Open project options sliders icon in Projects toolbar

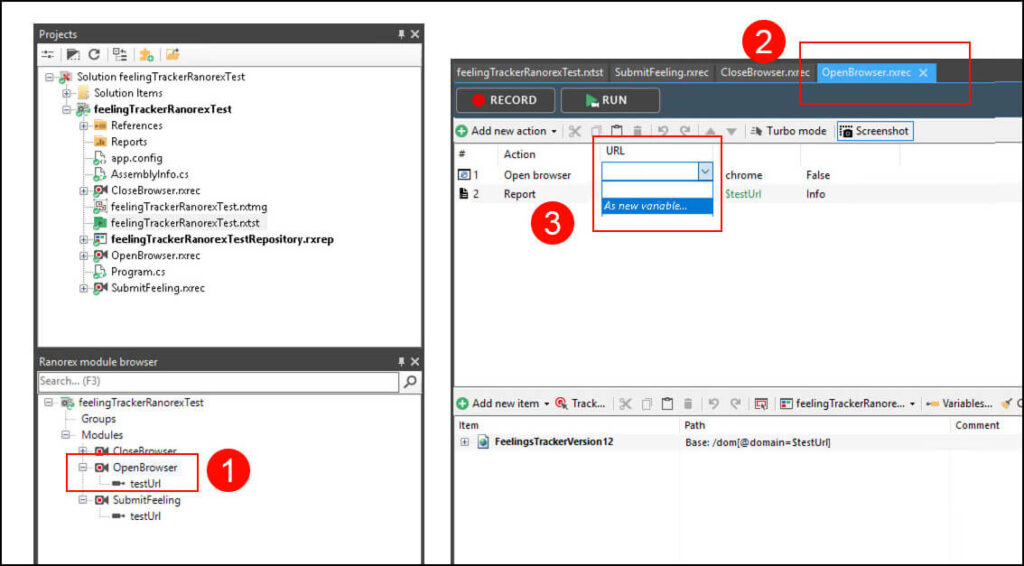pyautogui.click(x=48, y=55)
